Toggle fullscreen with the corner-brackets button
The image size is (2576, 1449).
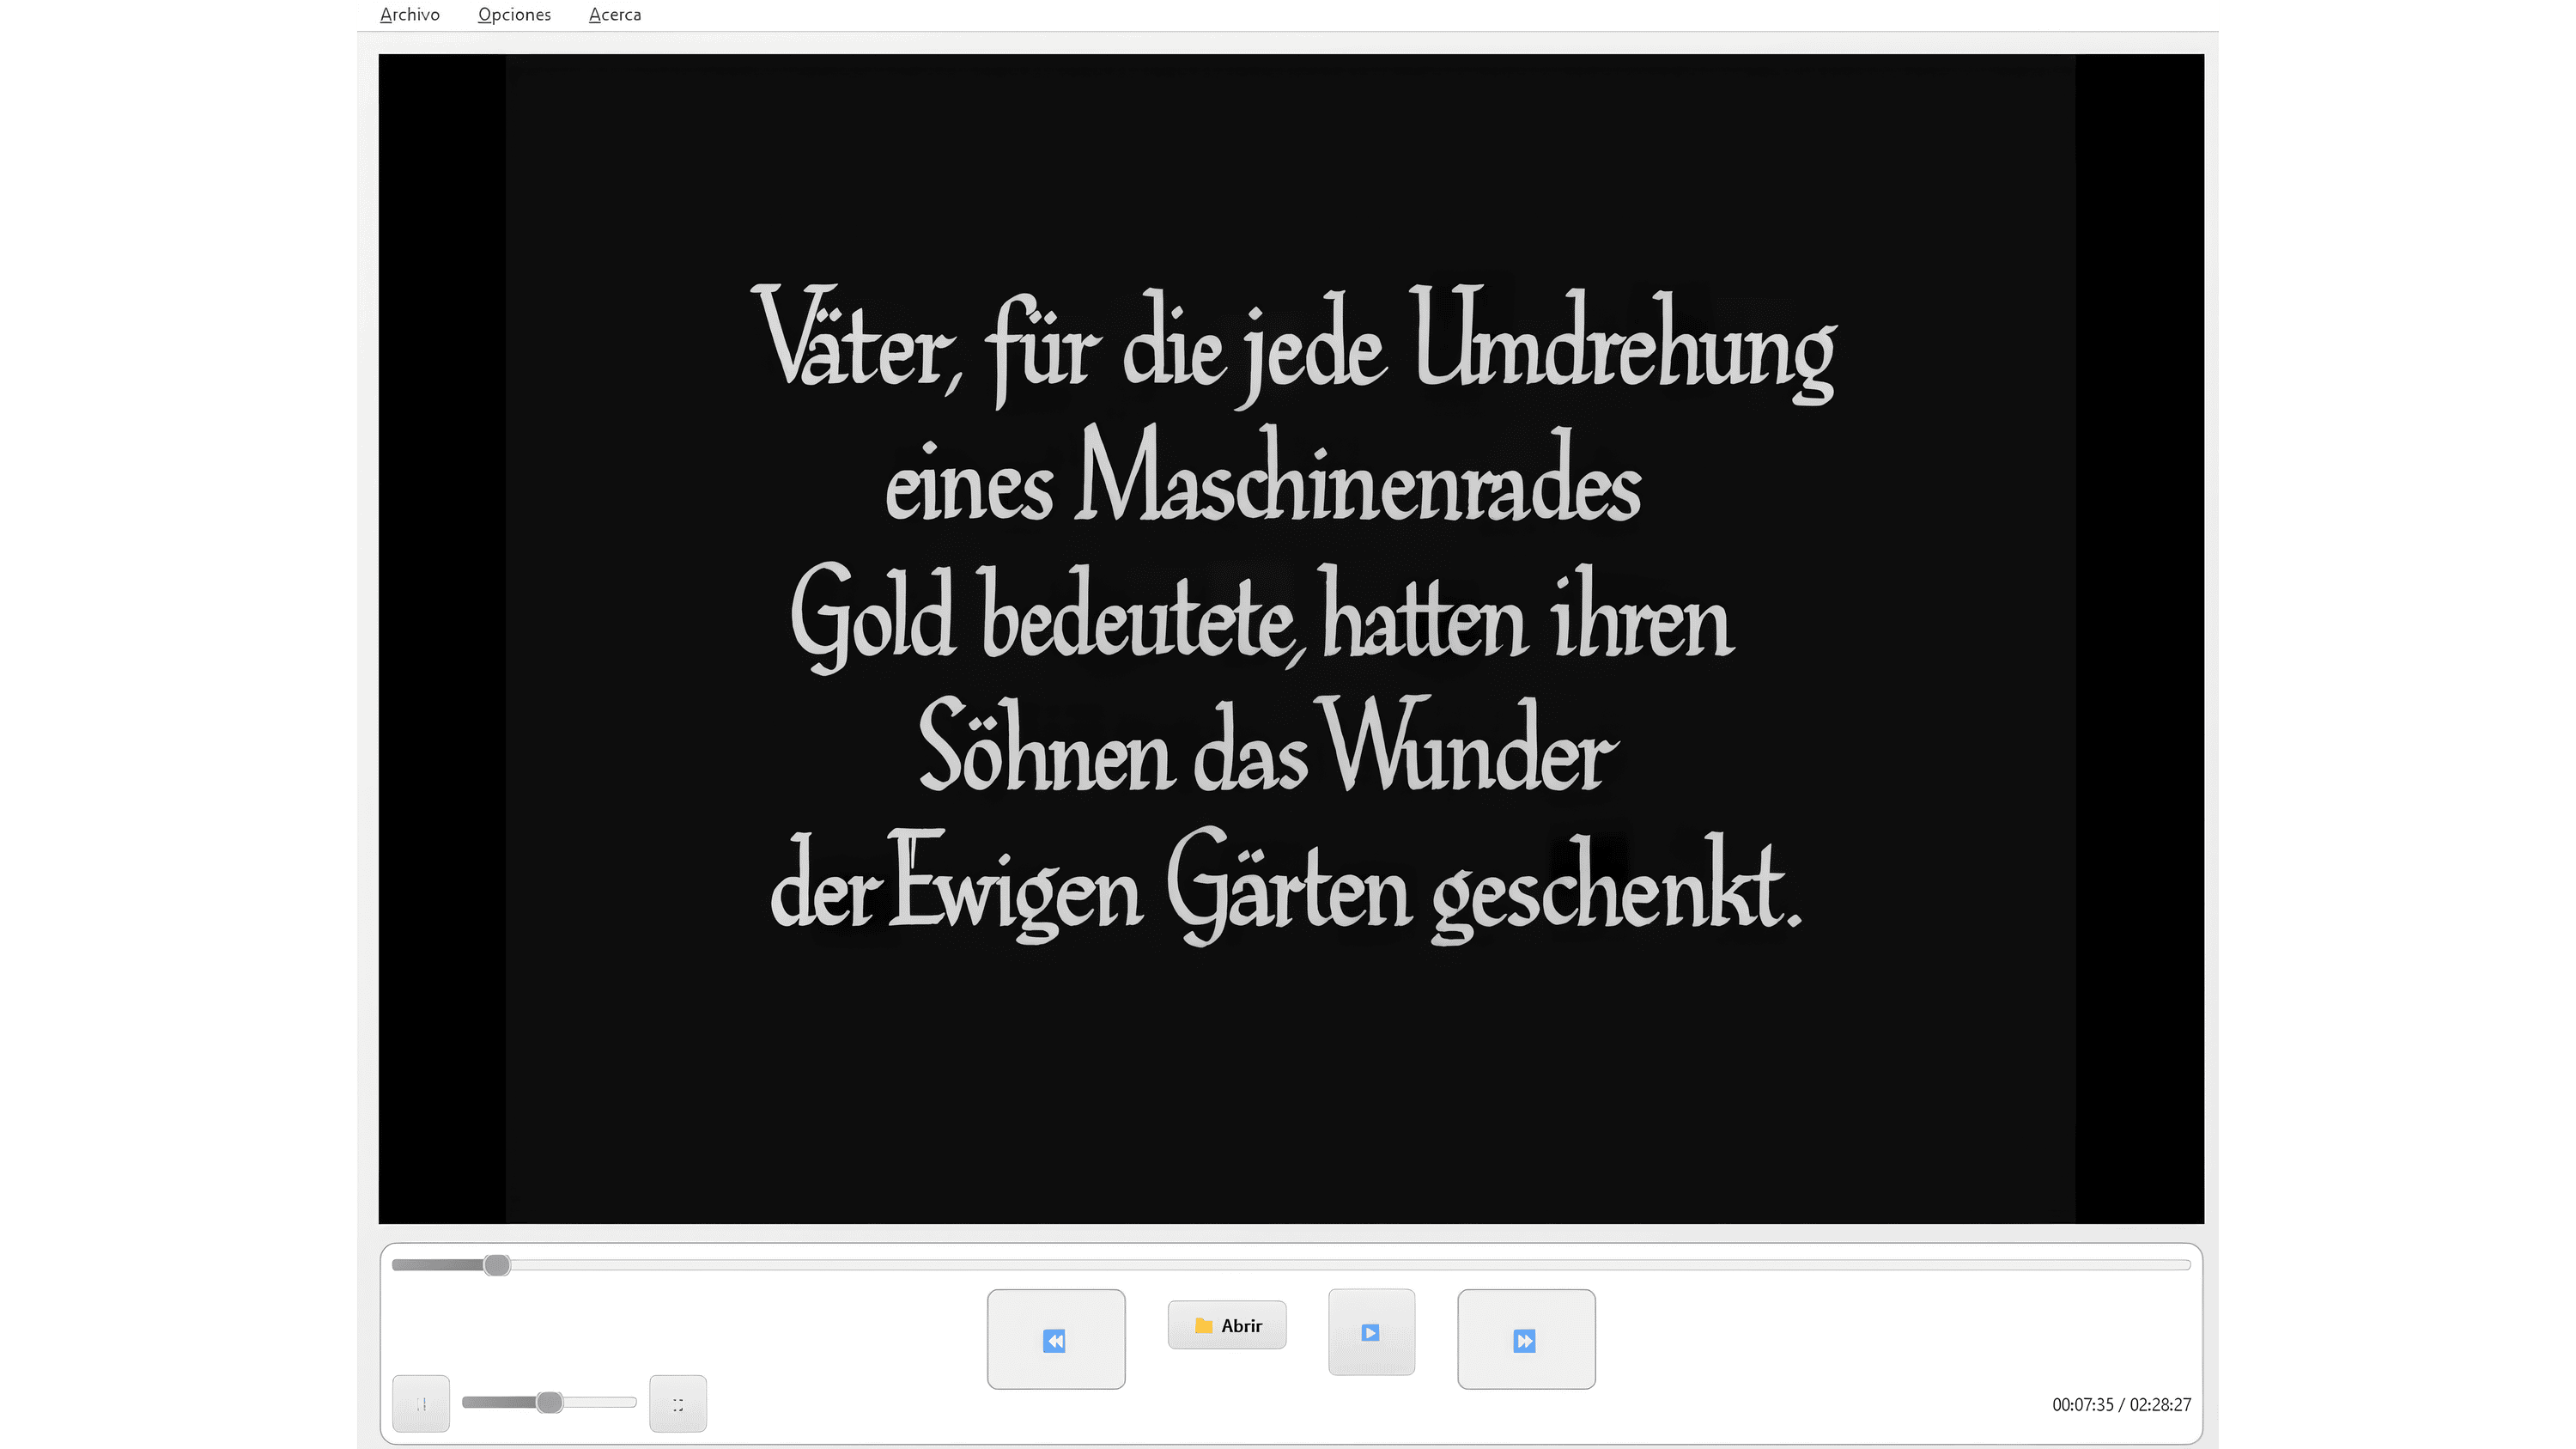click(x=678, y=1403)
